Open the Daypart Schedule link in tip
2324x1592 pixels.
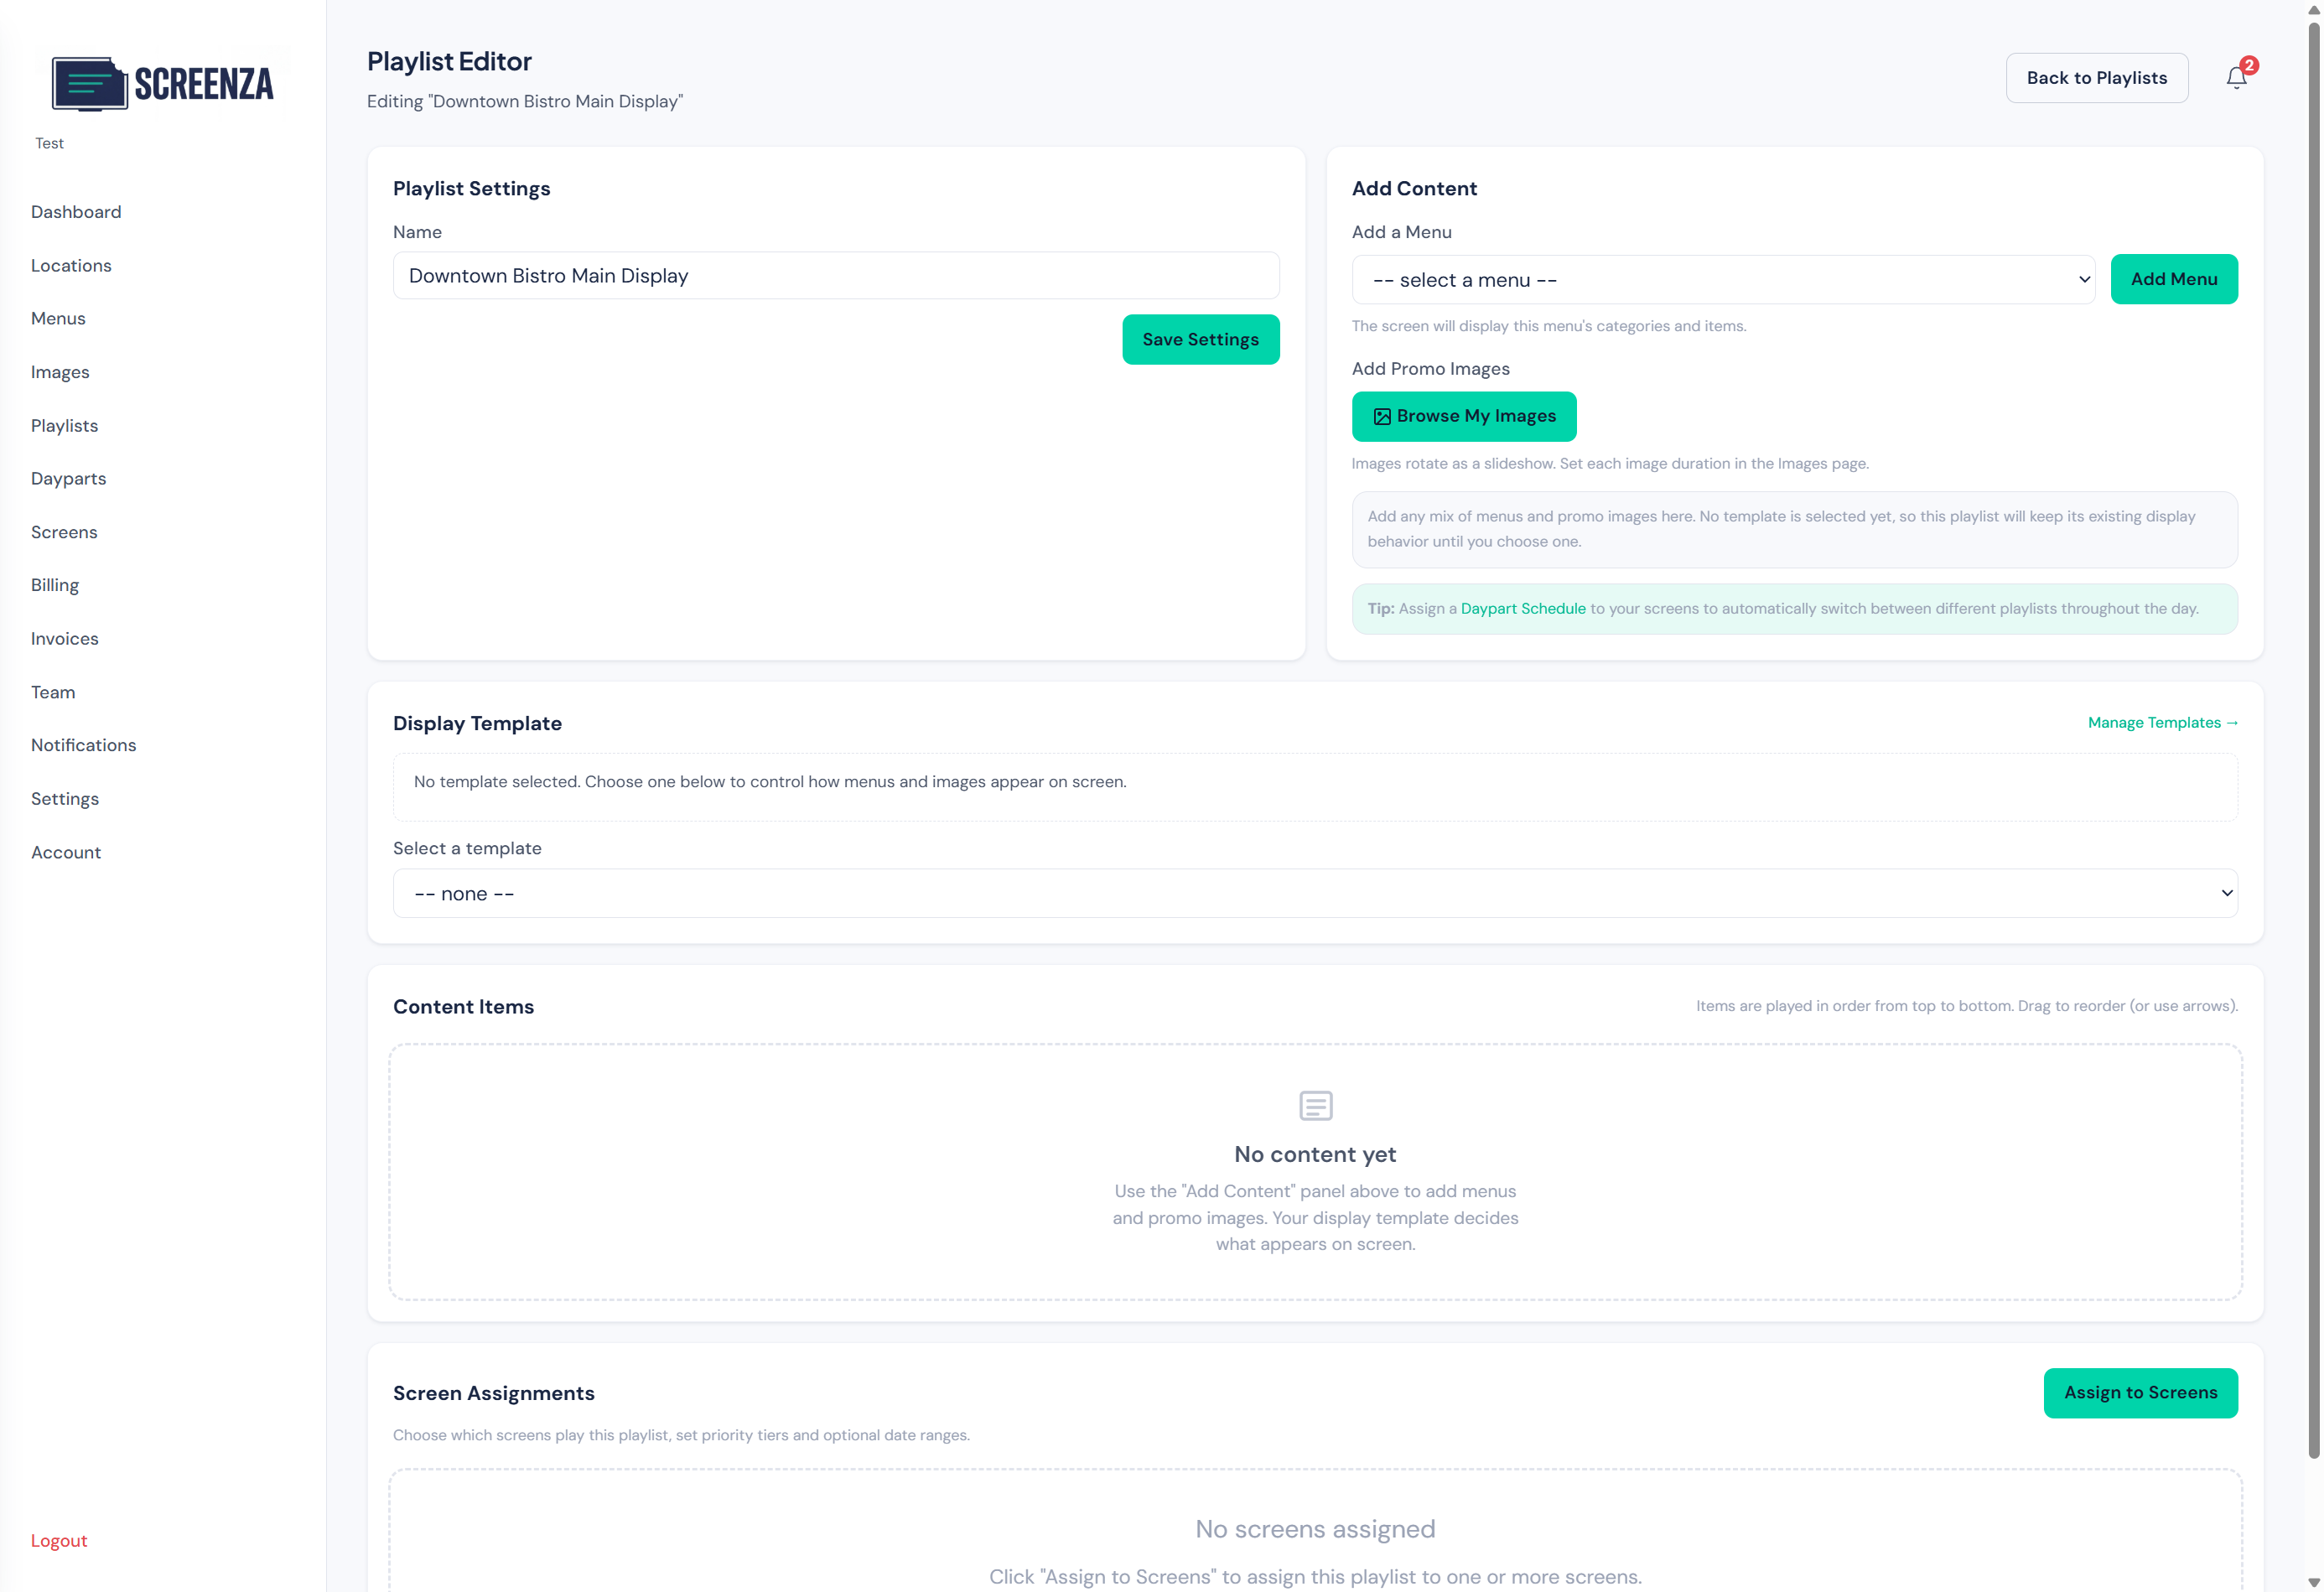pos(1522,609)
